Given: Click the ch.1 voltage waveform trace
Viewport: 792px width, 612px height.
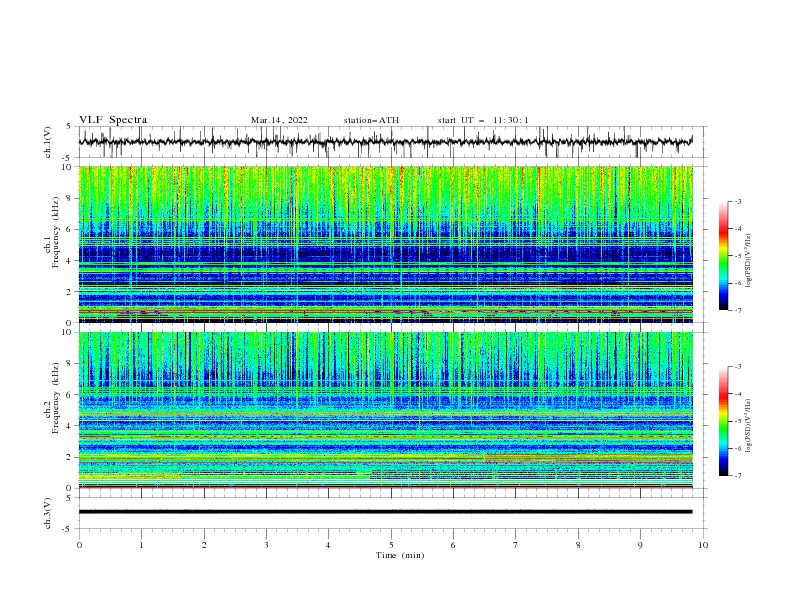Looking at the screenshot, I should [385, 142].
